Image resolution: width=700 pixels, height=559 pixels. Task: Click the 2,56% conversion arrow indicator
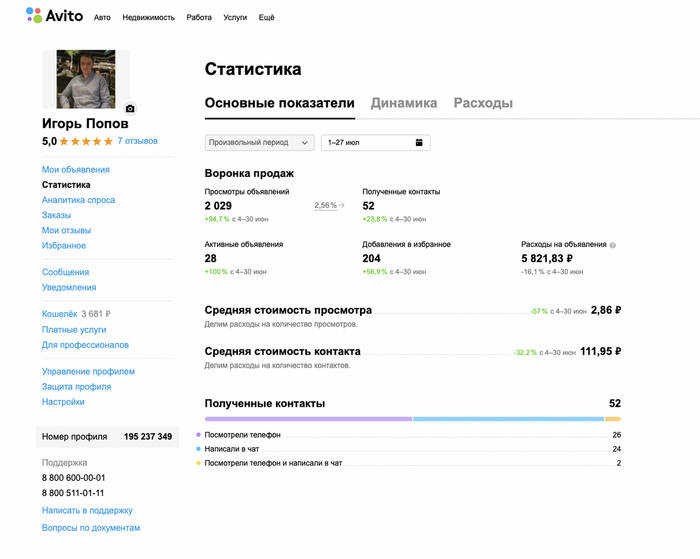click(x=329, y=205)
